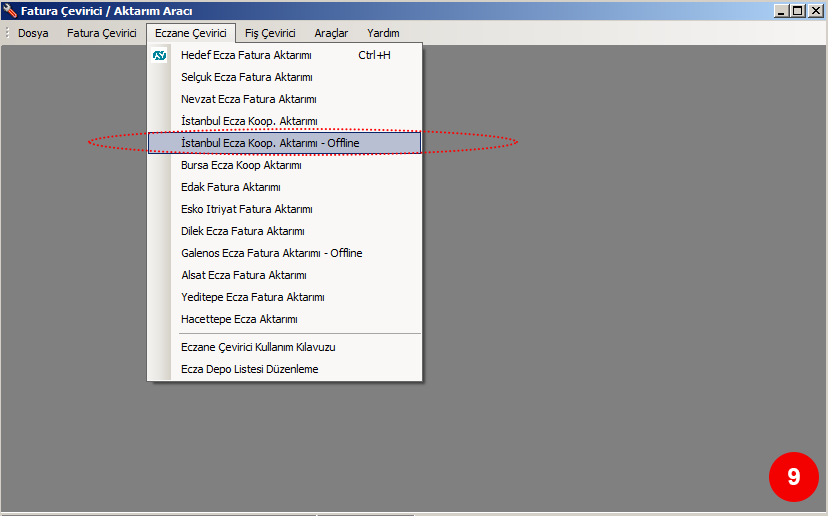828x516 pixels.
Task: Click the wrench app icon in title bar
Action: coord(10,11)
